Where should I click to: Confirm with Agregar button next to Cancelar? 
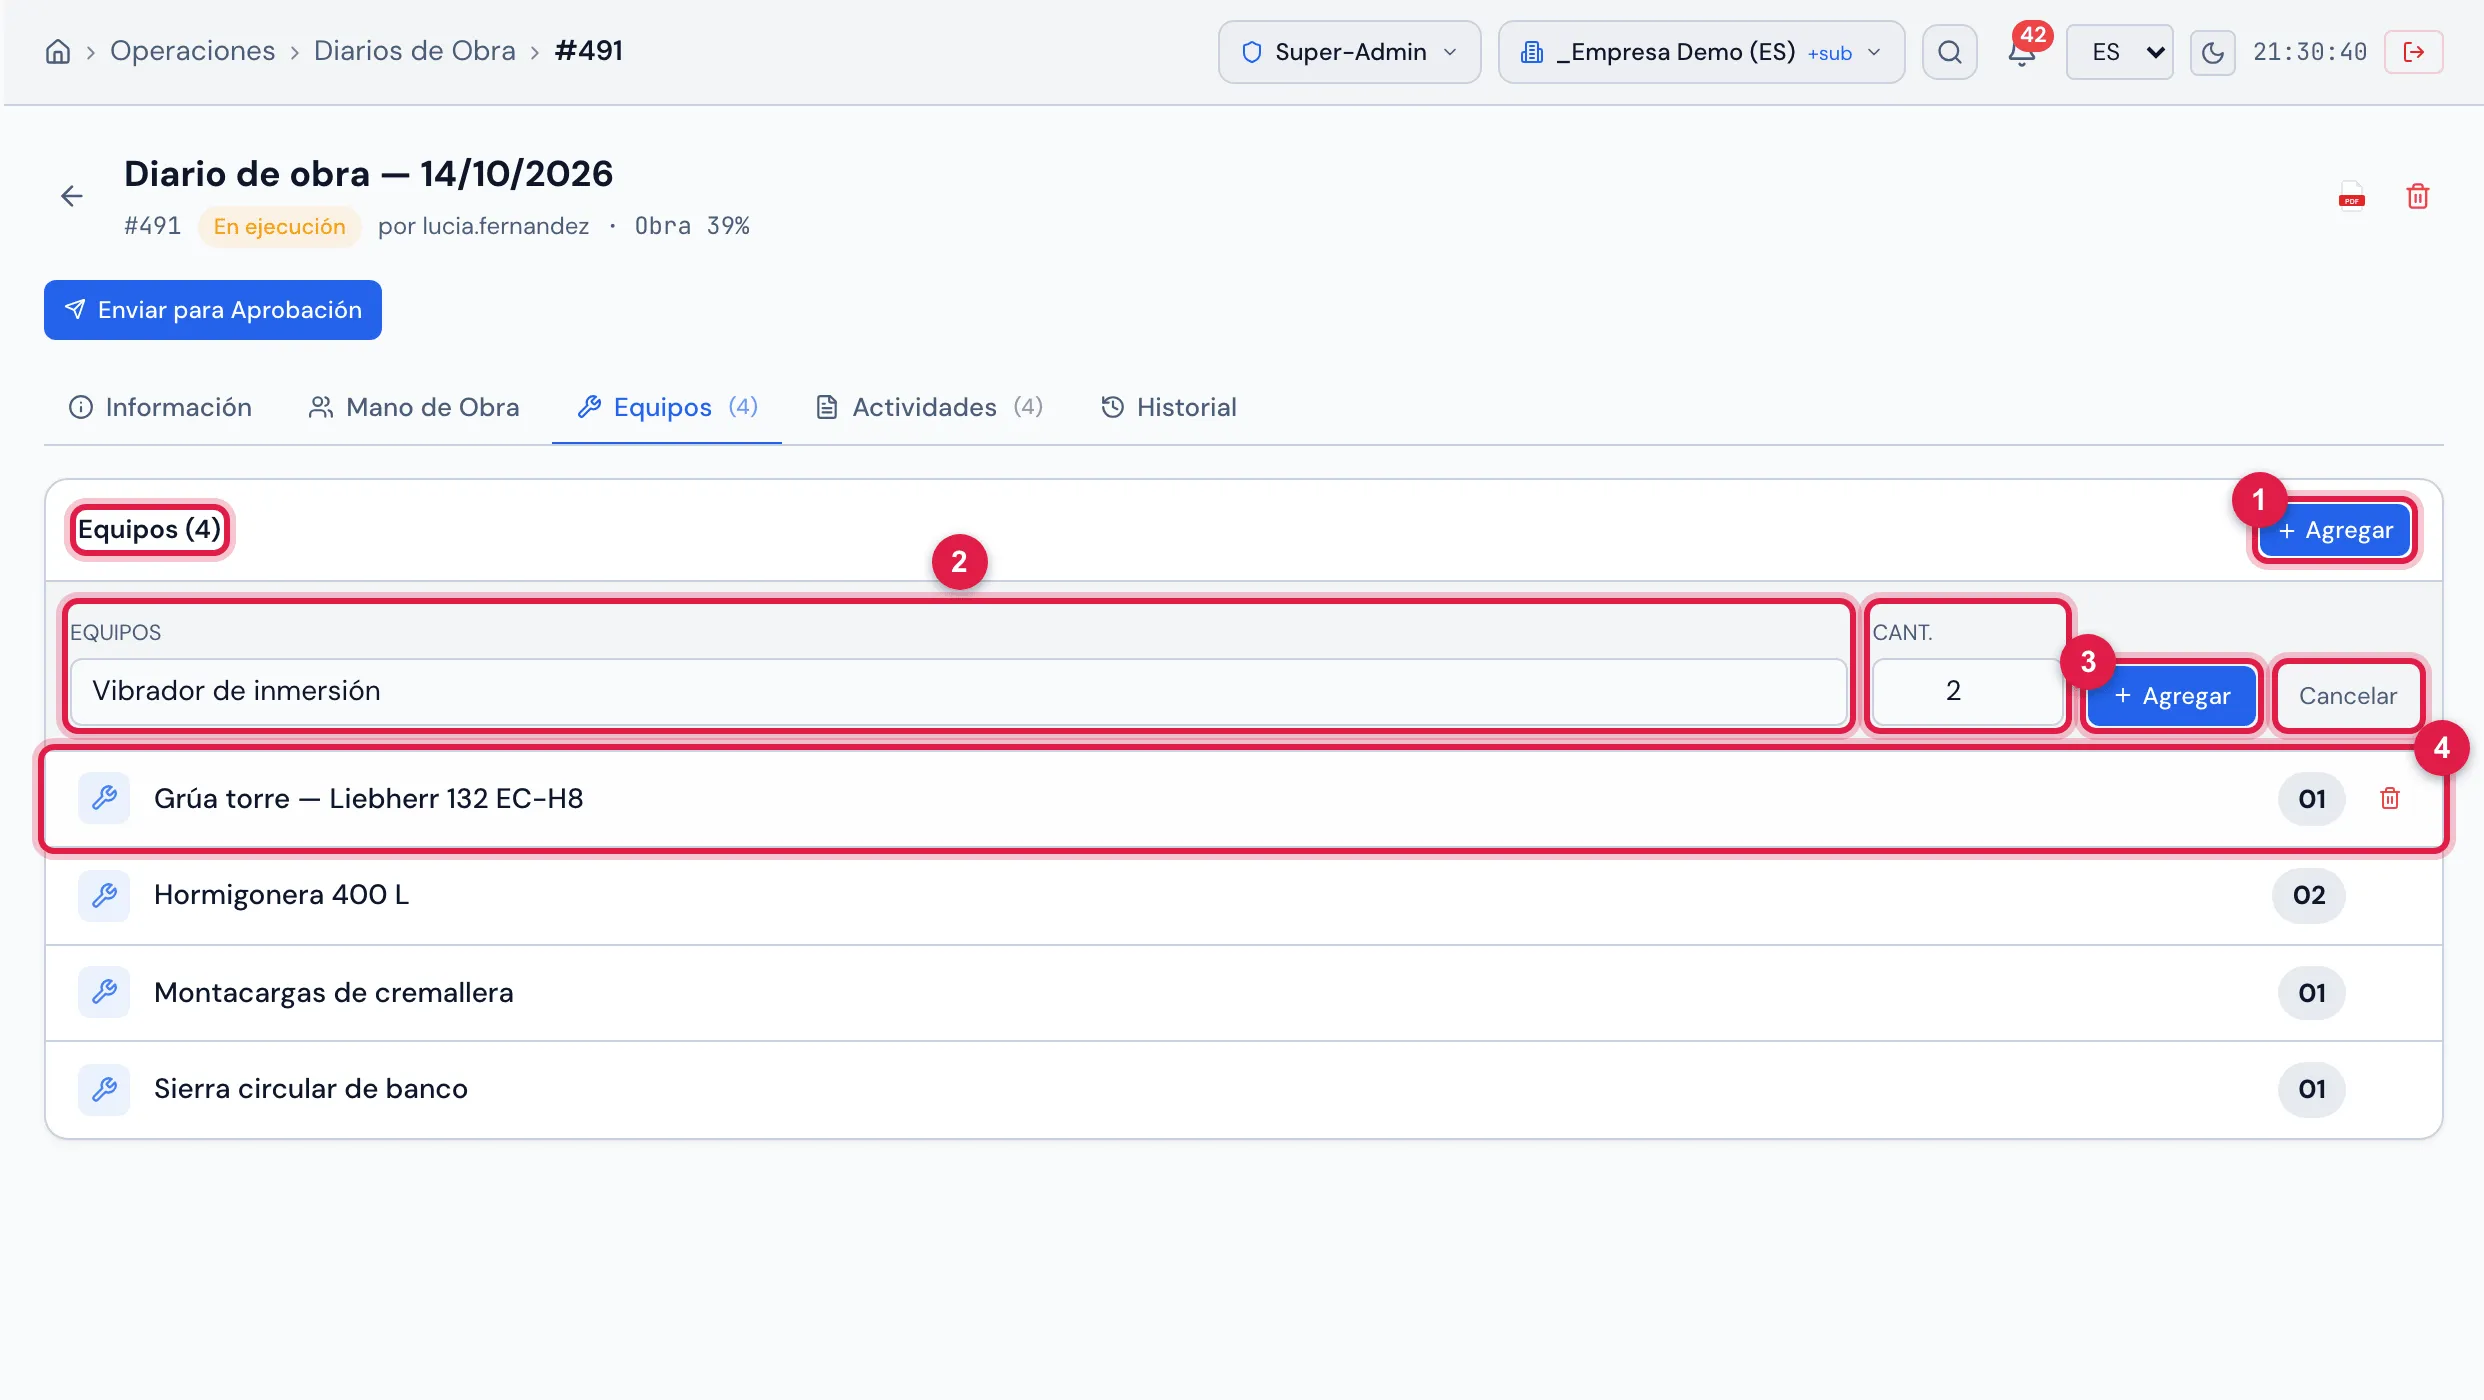[2171, 696]
